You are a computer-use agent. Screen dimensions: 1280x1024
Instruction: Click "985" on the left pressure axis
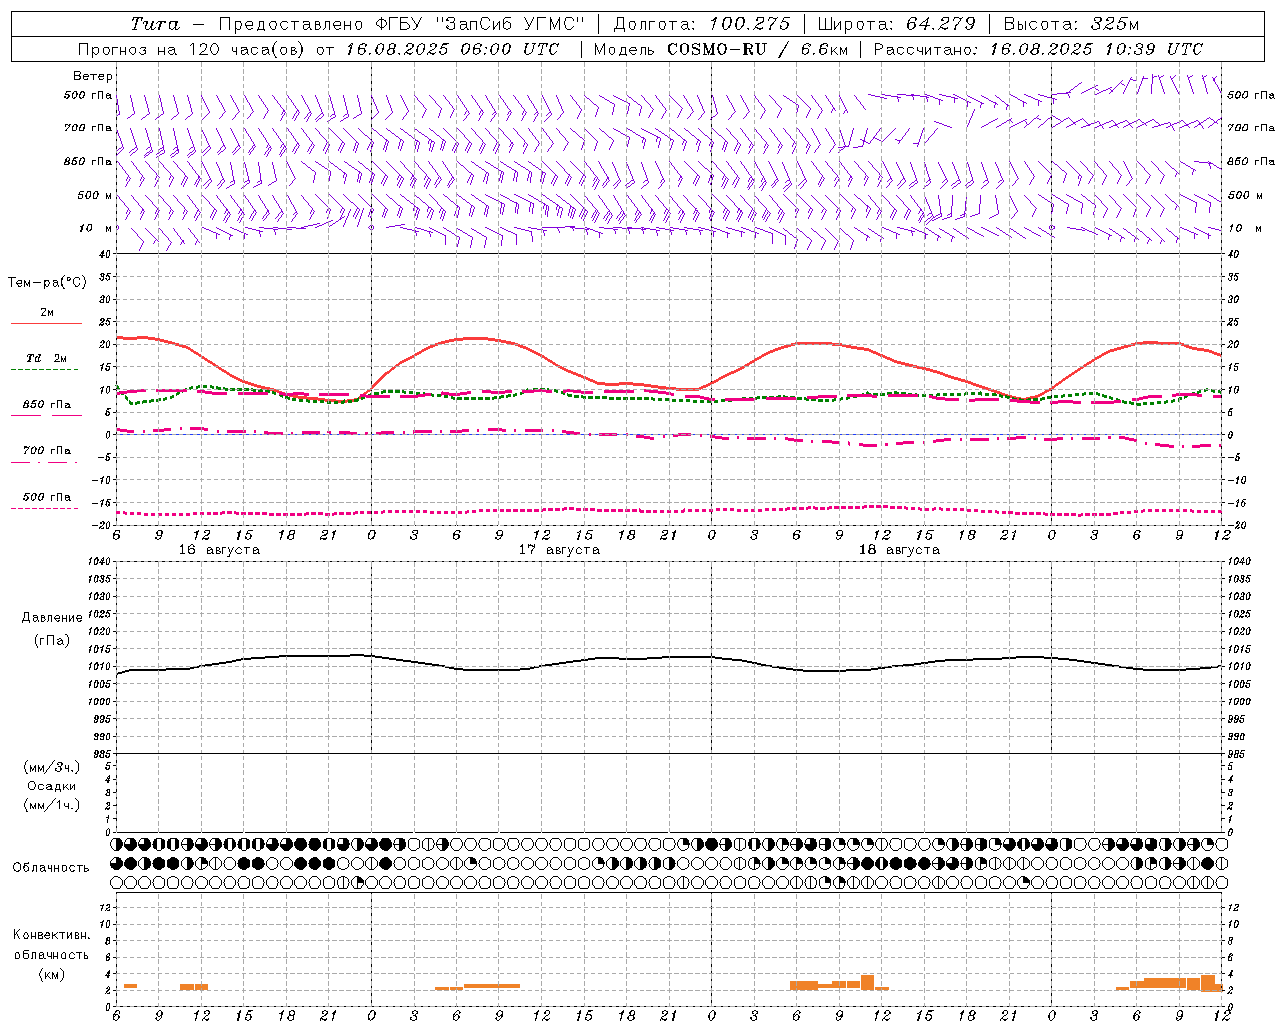click(x=103, y=754)
